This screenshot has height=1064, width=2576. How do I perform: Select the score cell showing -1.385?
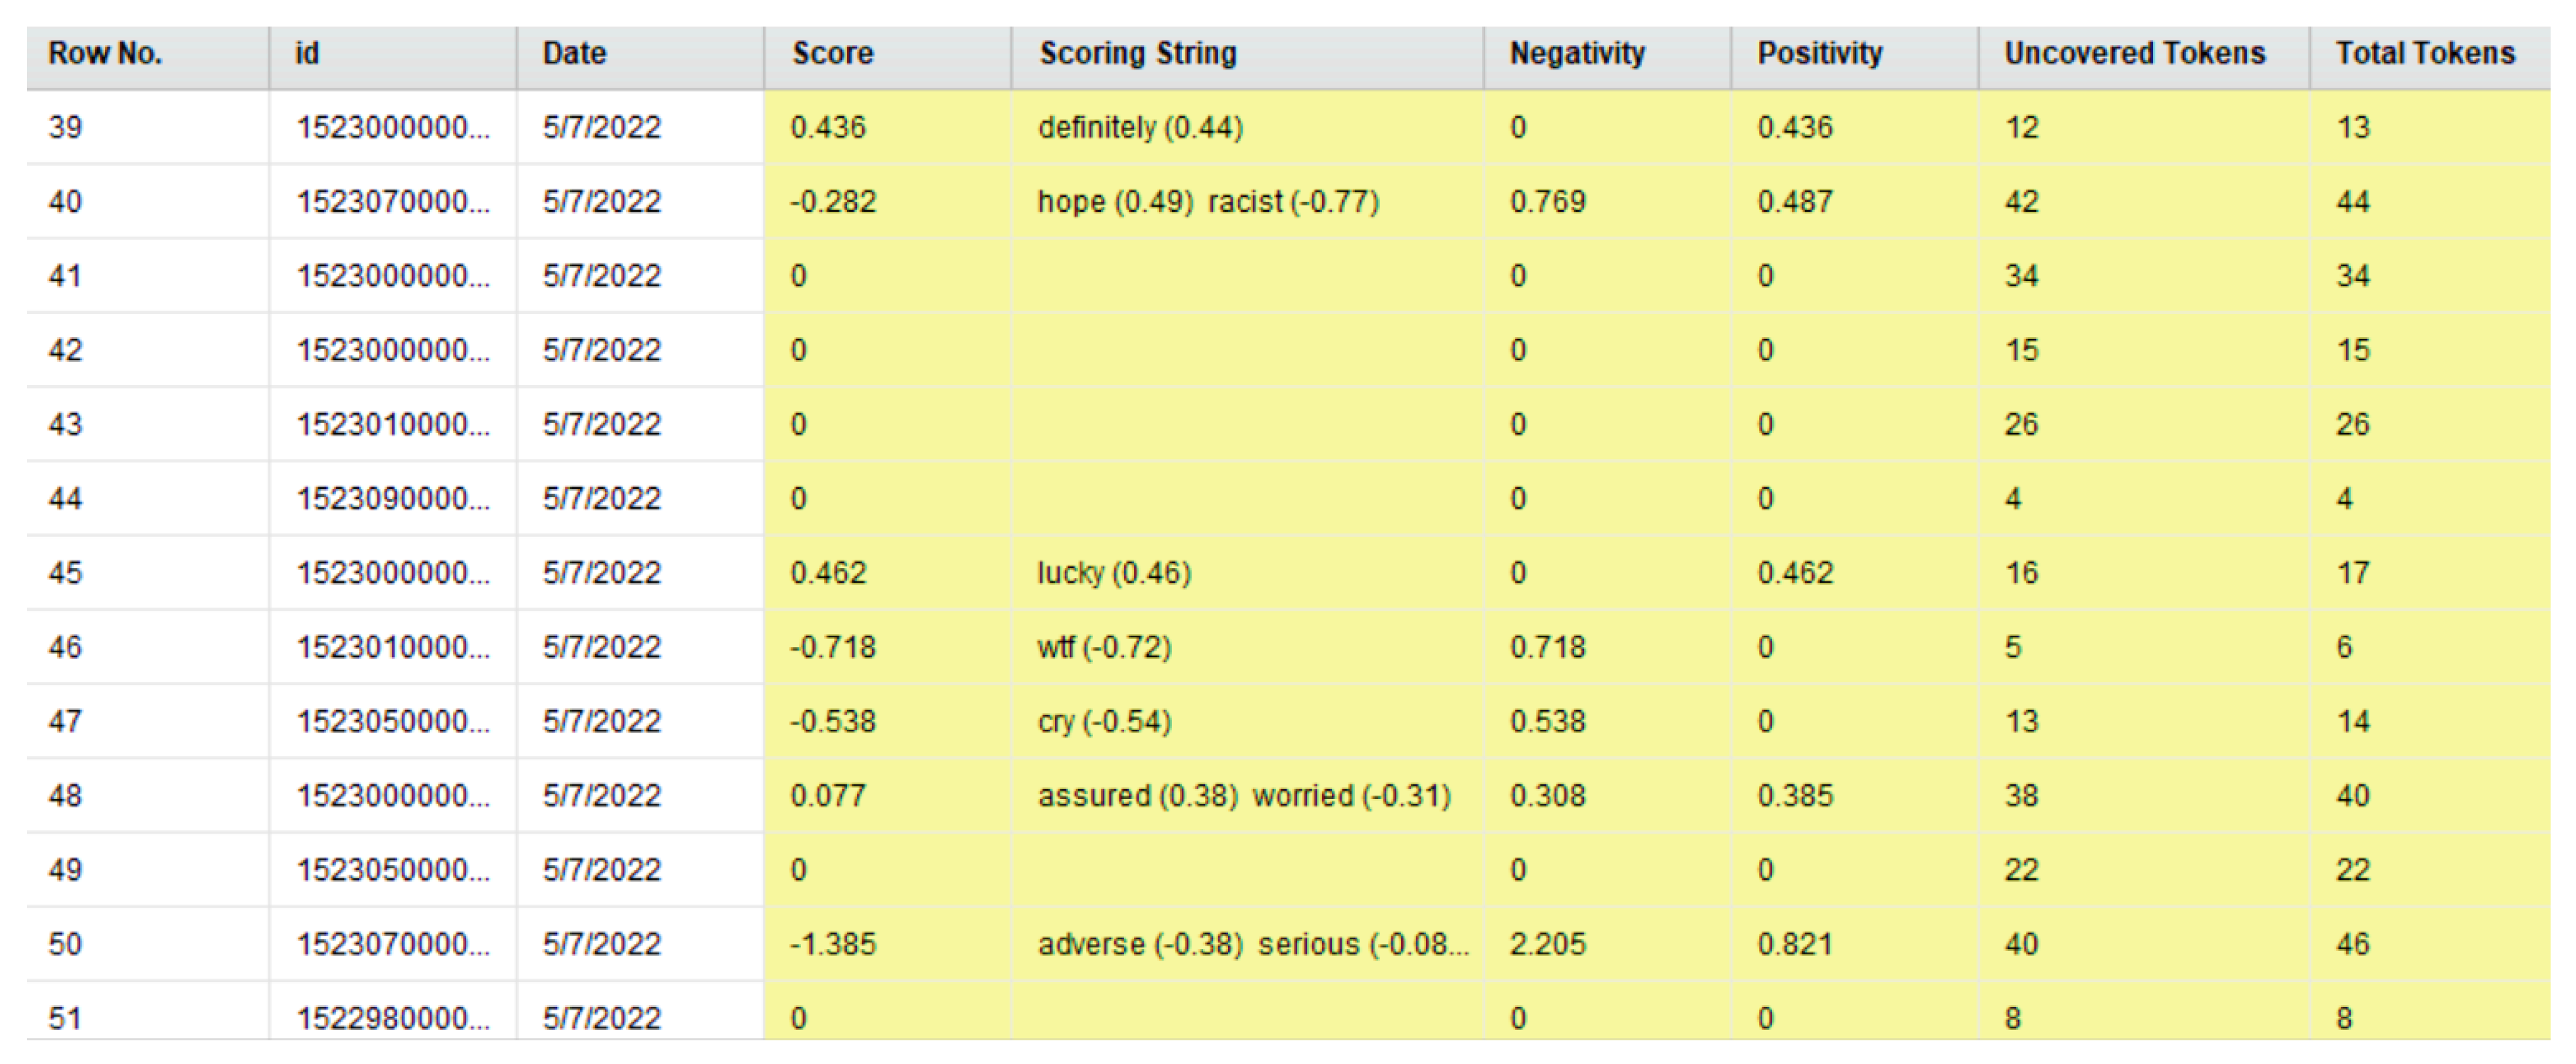tap(832, 944)
